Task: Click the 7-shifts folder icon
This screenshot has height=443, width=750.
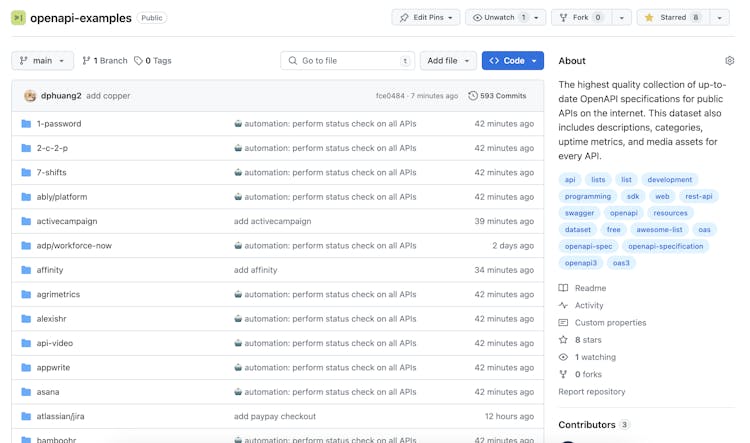Action: tap(26, 173)
